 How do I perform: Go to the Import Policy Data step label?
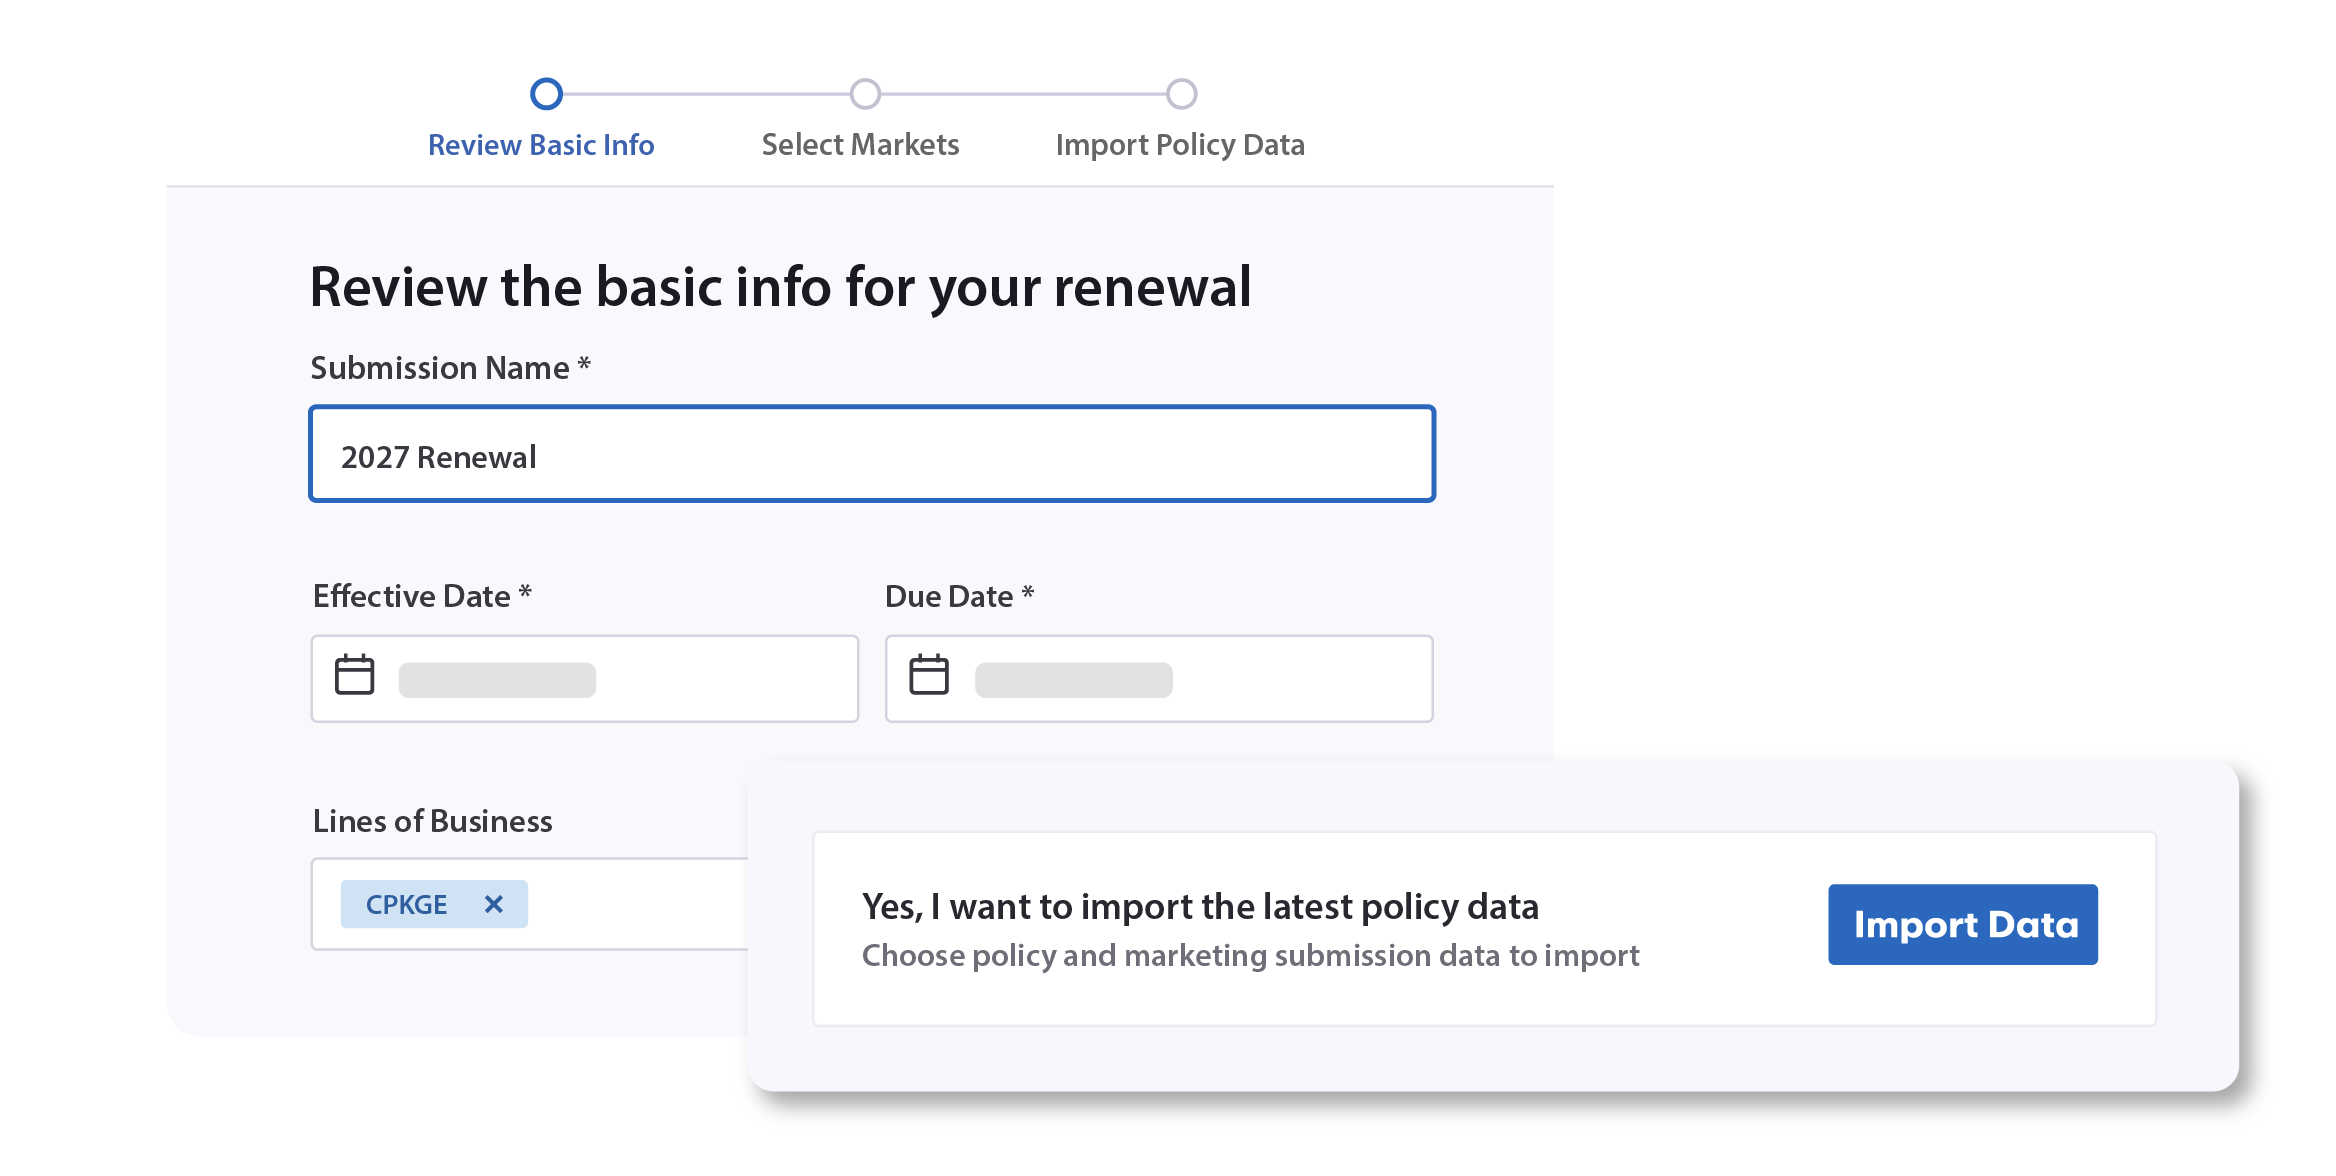[1180, 145]
